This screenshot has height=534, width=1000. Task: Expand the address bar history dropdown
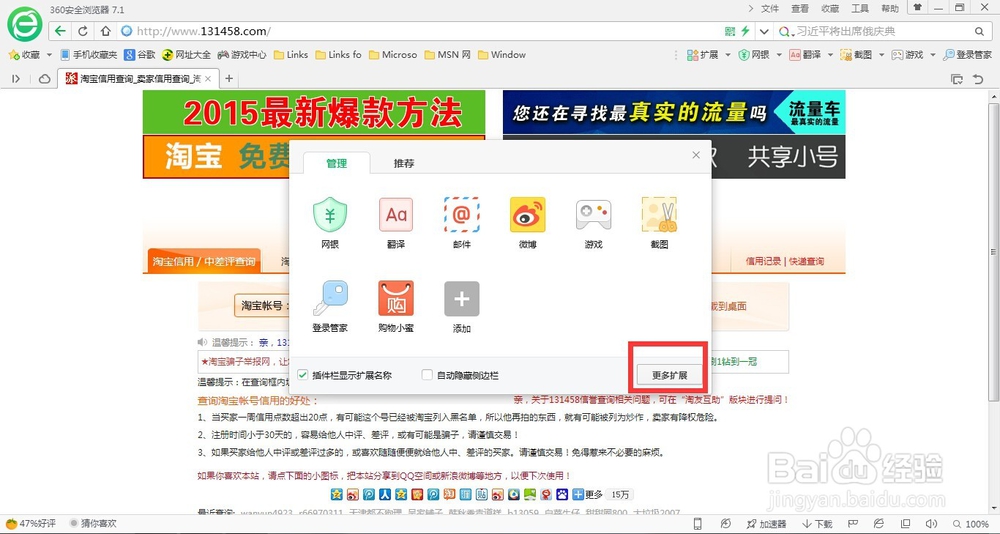pos(763,31)
